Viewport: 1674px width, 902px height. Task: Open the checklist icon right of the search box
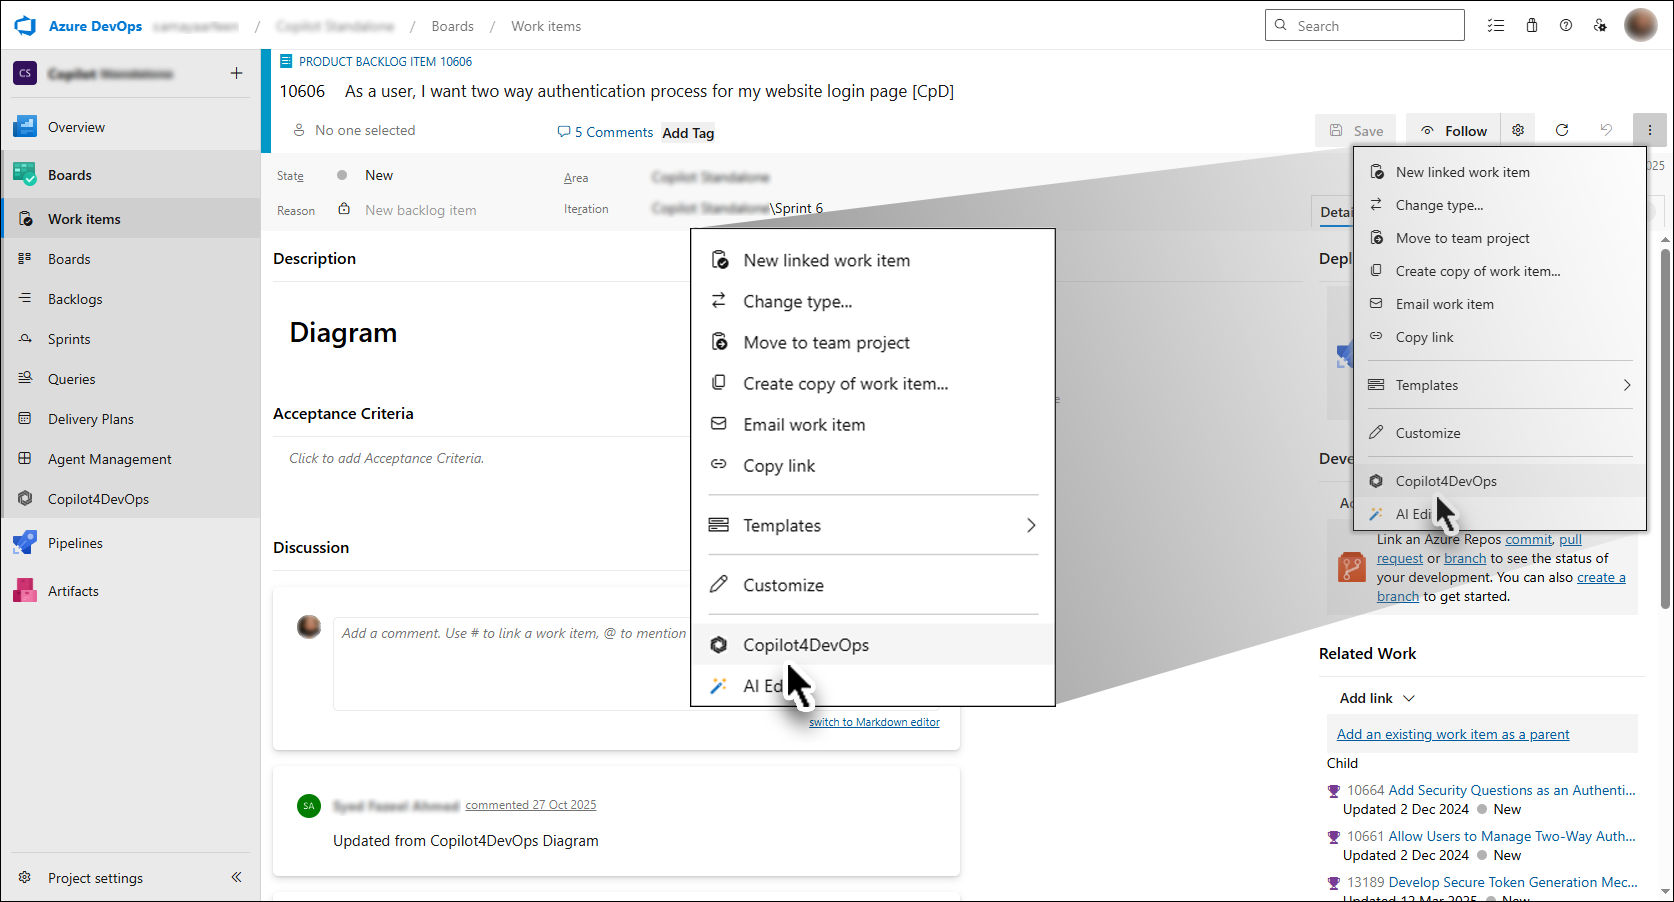click(1496, 26)
